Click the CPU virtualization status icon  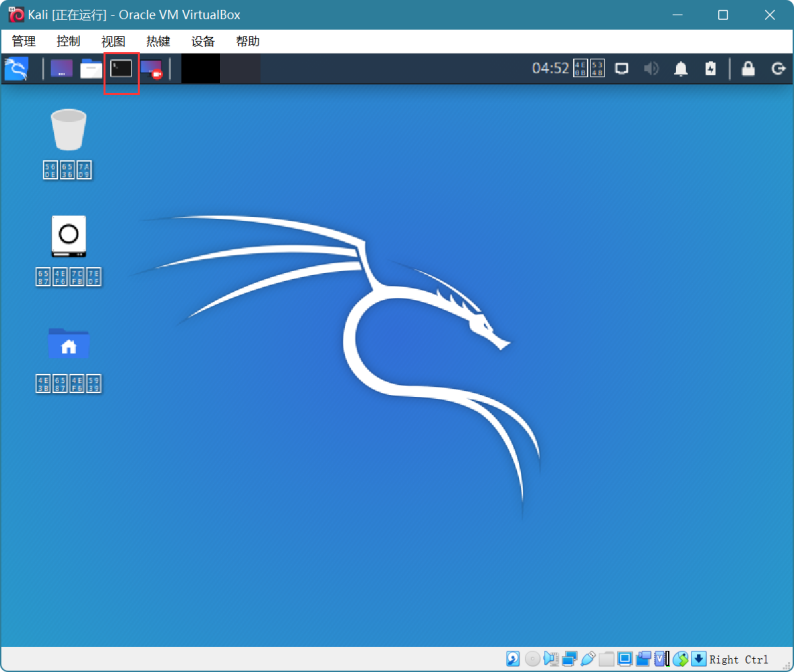(662, 659)
